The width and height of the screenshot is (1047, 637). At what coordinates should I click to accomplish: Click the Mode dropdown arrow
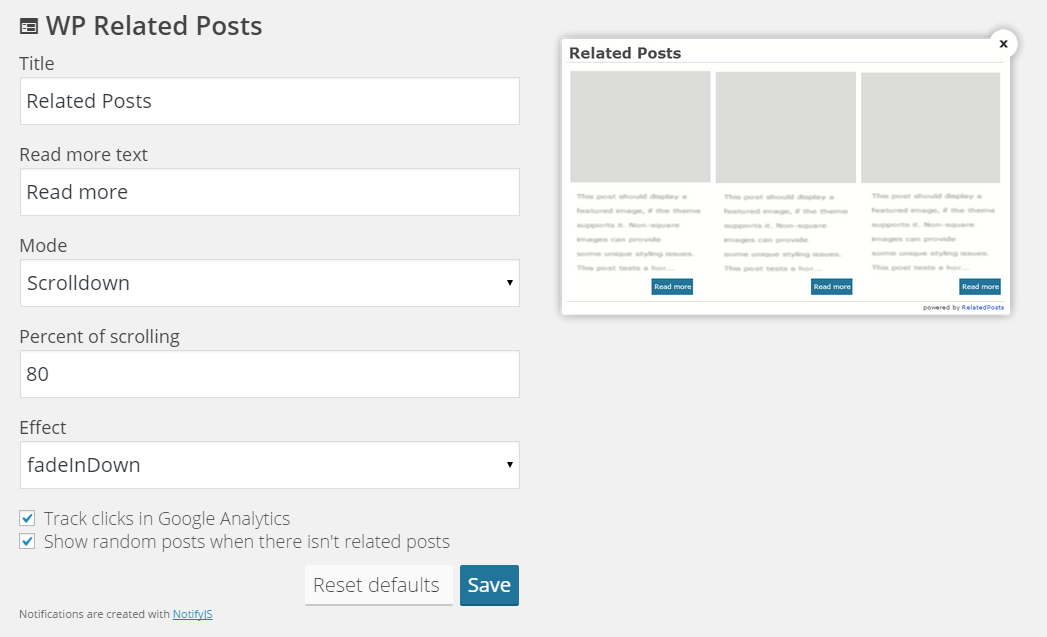(x=509, y=282)
